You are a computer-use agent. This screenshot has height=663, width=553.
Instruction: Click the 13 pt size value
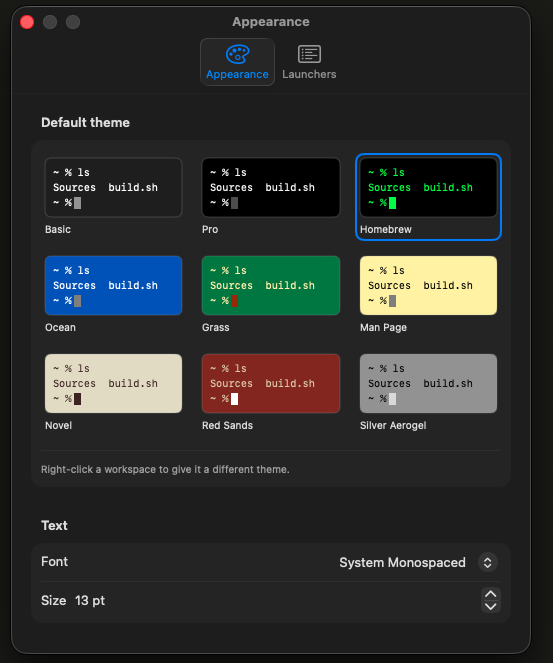click(x=90, y=600)
